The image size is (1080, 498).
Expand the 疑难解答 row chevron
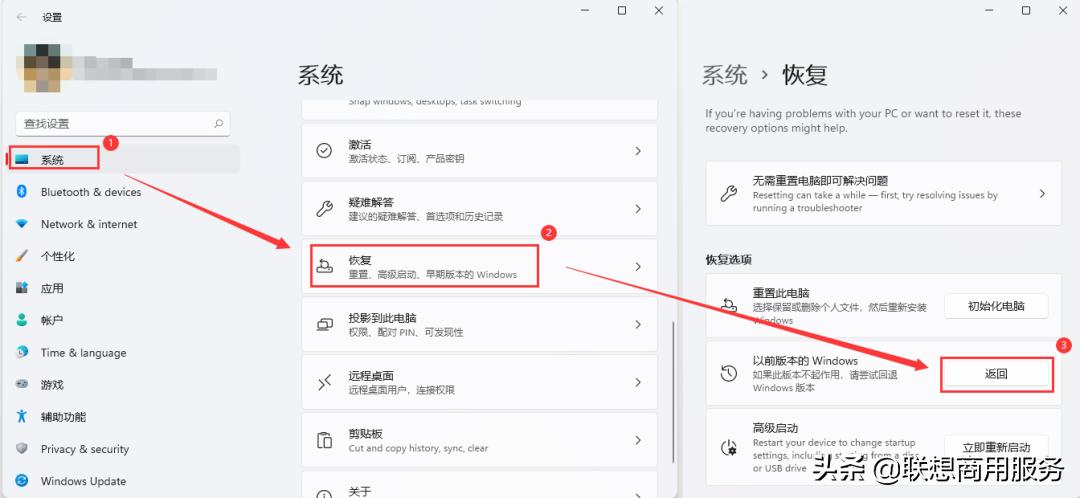click(638, 209)
